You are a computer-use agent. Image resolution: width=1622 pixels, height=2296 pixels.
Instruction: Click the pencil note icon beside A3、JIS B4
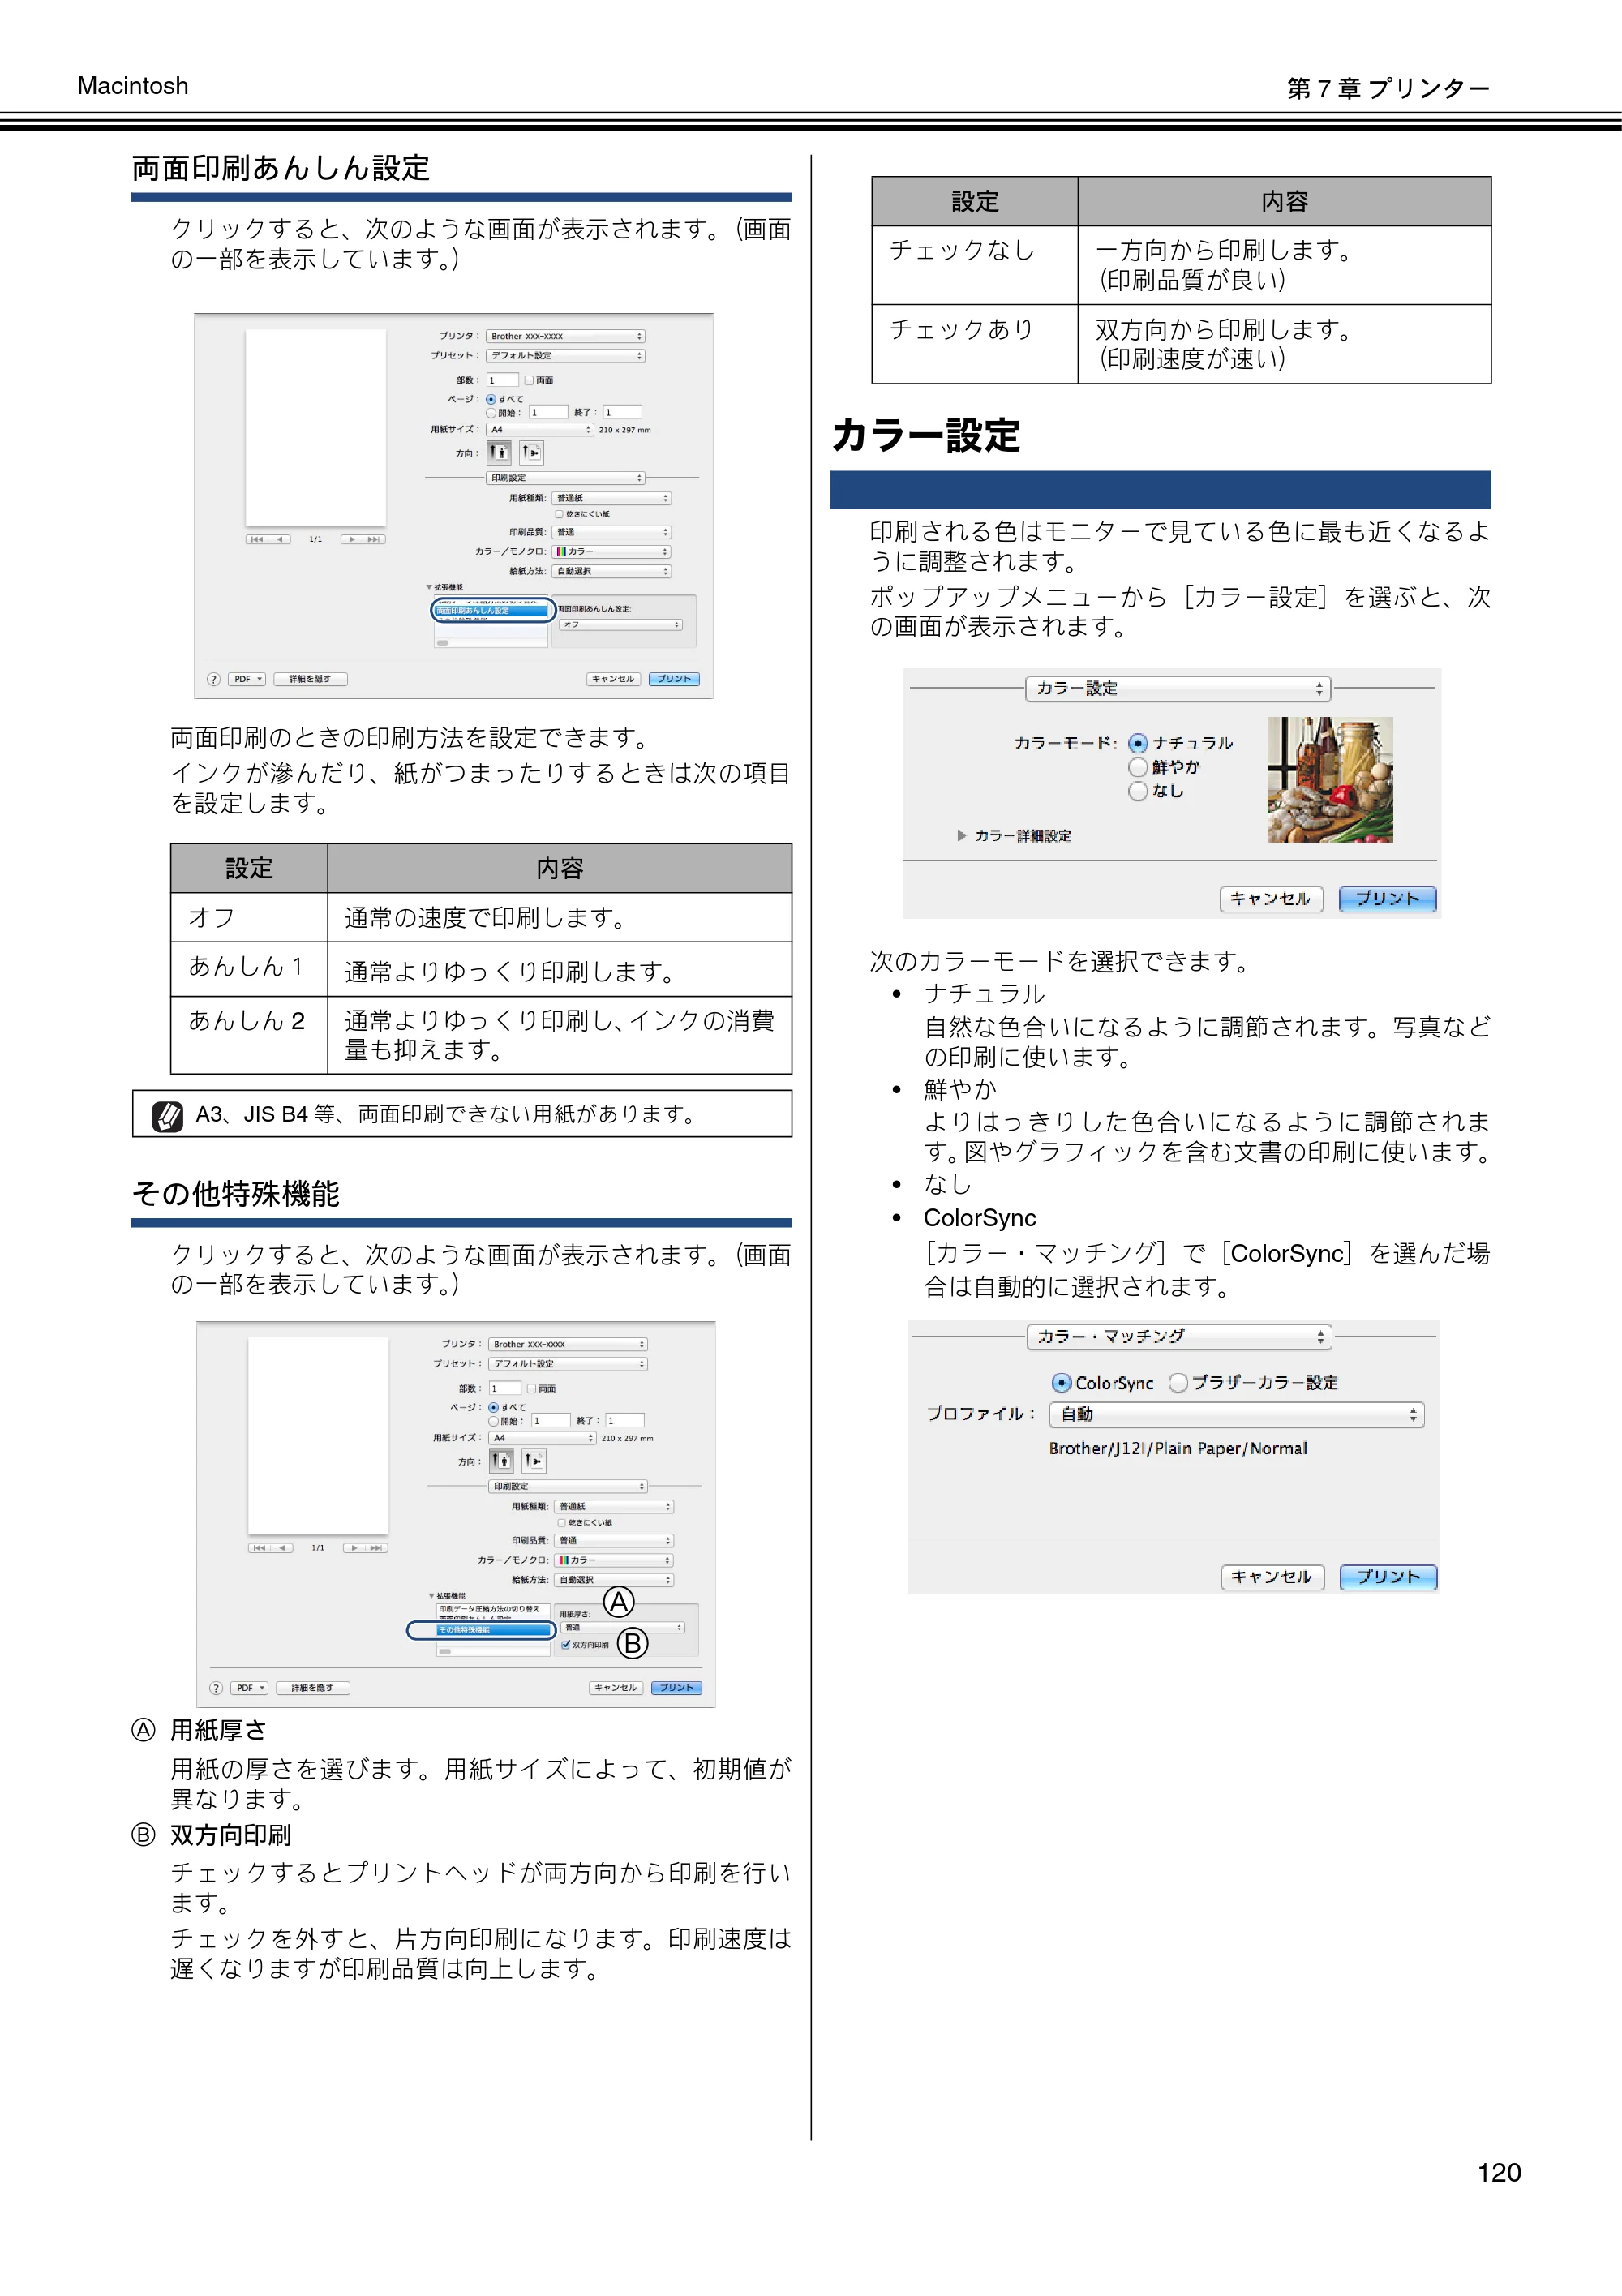click(167, 1116)
